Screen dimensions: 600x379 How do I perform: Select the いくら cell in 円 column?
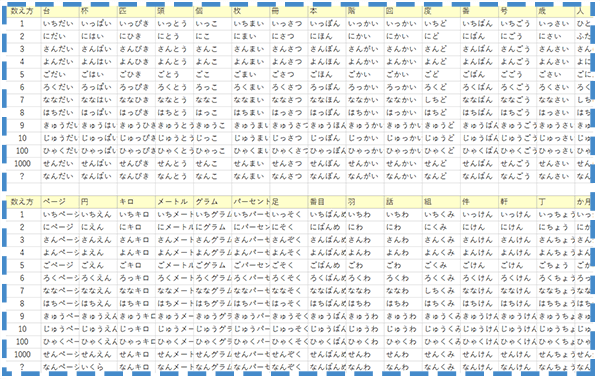pos(98,367)
